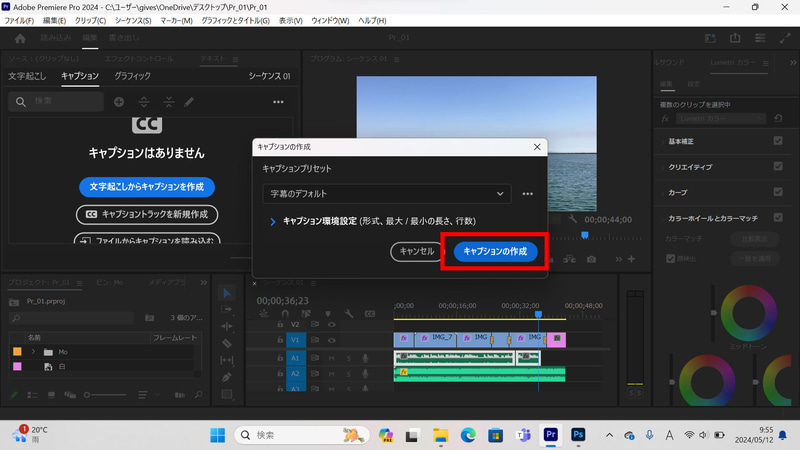Open the Lumetri カラー effect dropdown
The height and width of the screenshot is (450, 800).
tap(721, 118)
